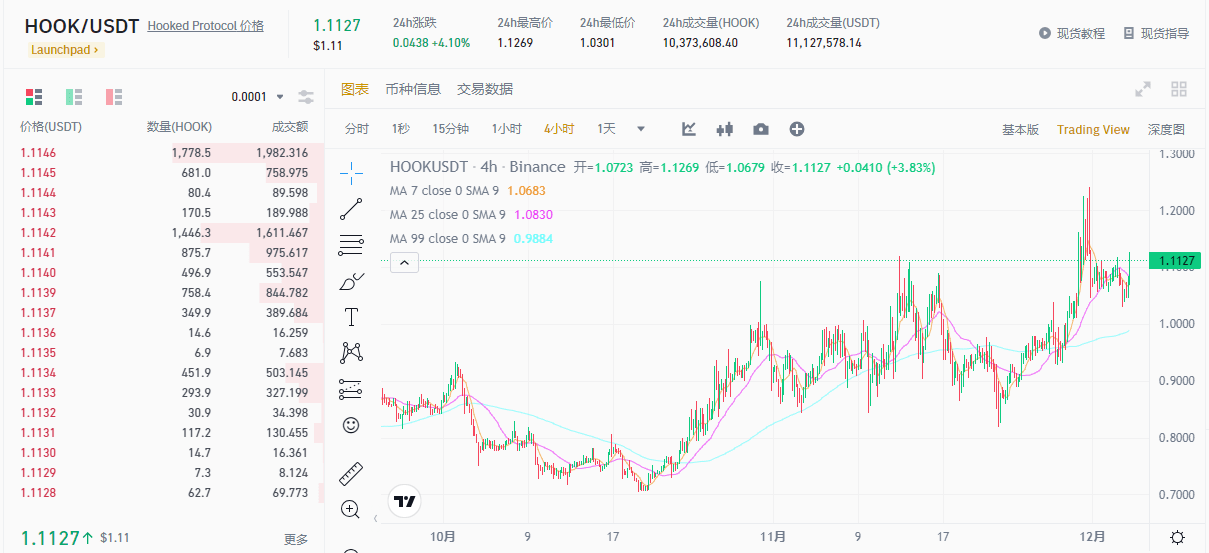Viewport: 1209px width, 553px height.
Task: Select sell order at price 1.1146
Action: click(164, 153)
